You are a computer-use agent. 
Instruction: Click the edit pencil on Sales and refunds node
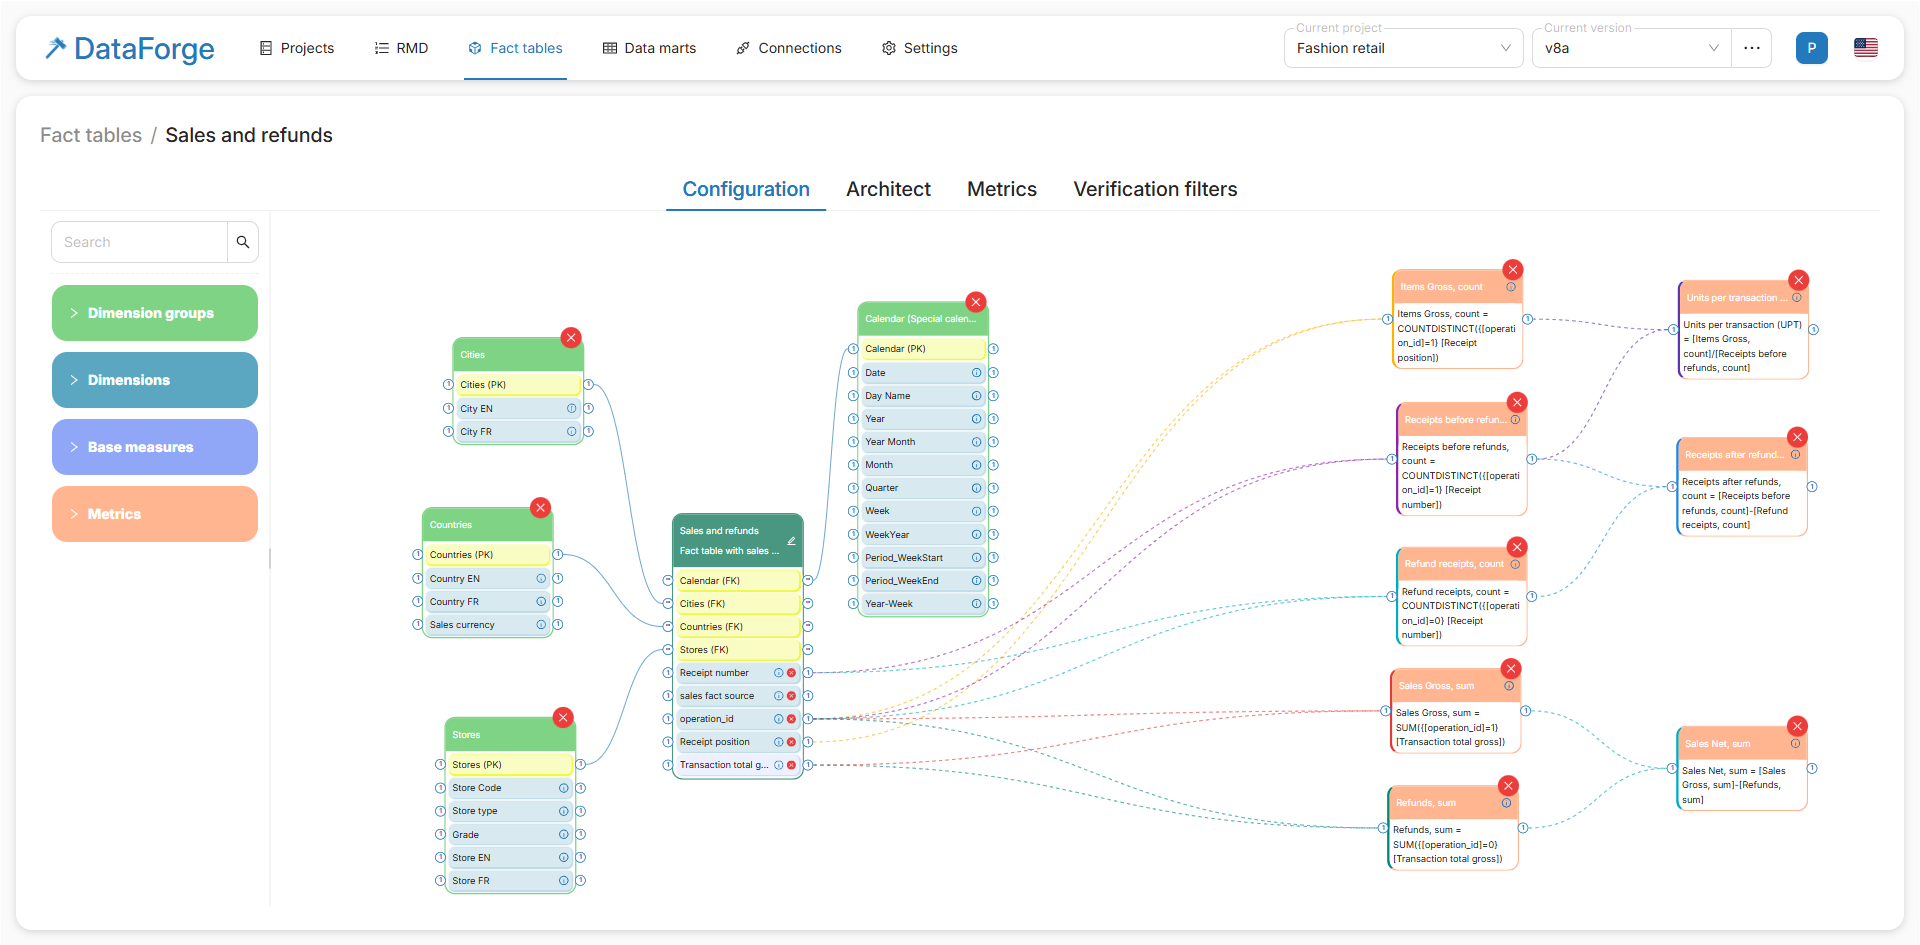point(791,541)
